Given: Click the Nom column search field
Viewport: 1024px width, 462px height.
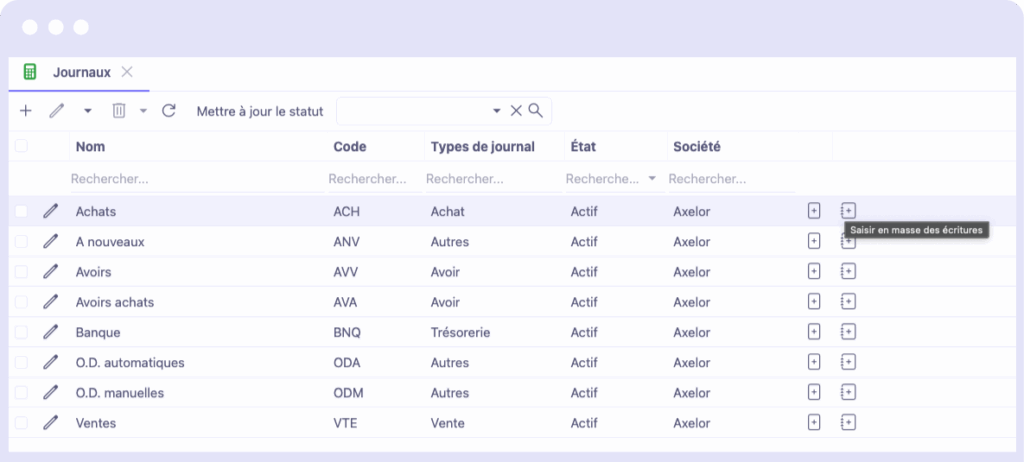Looking at the screenshot, I should pos(196,178).
